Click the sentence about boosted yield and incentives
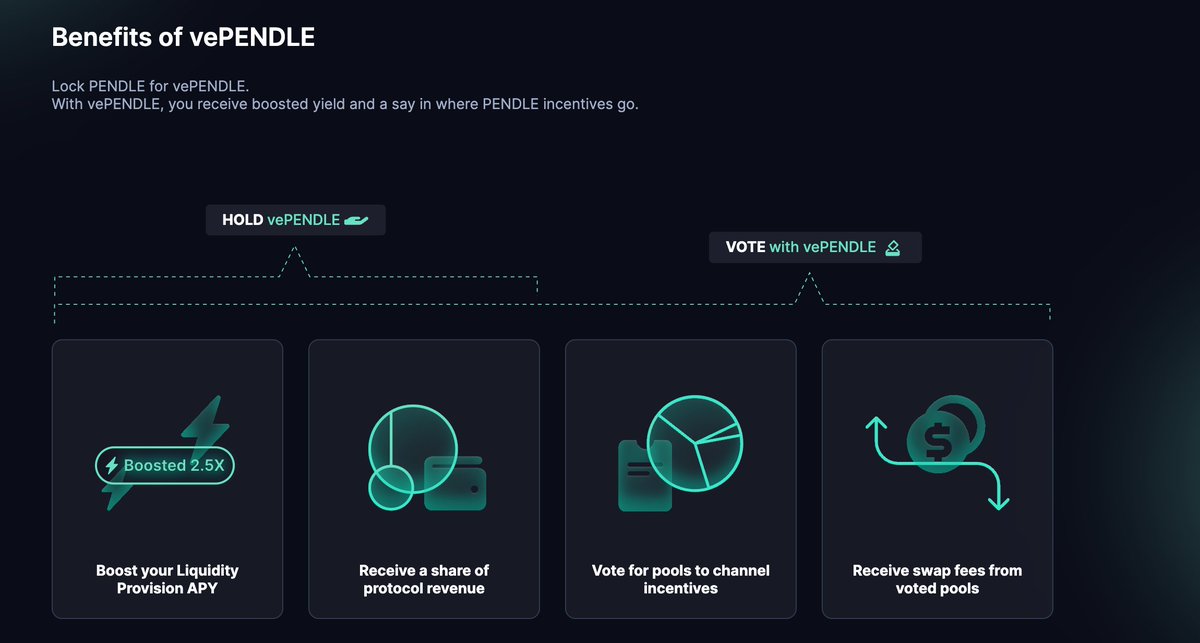The image size is (1200, 643). [x=345, y=104]
